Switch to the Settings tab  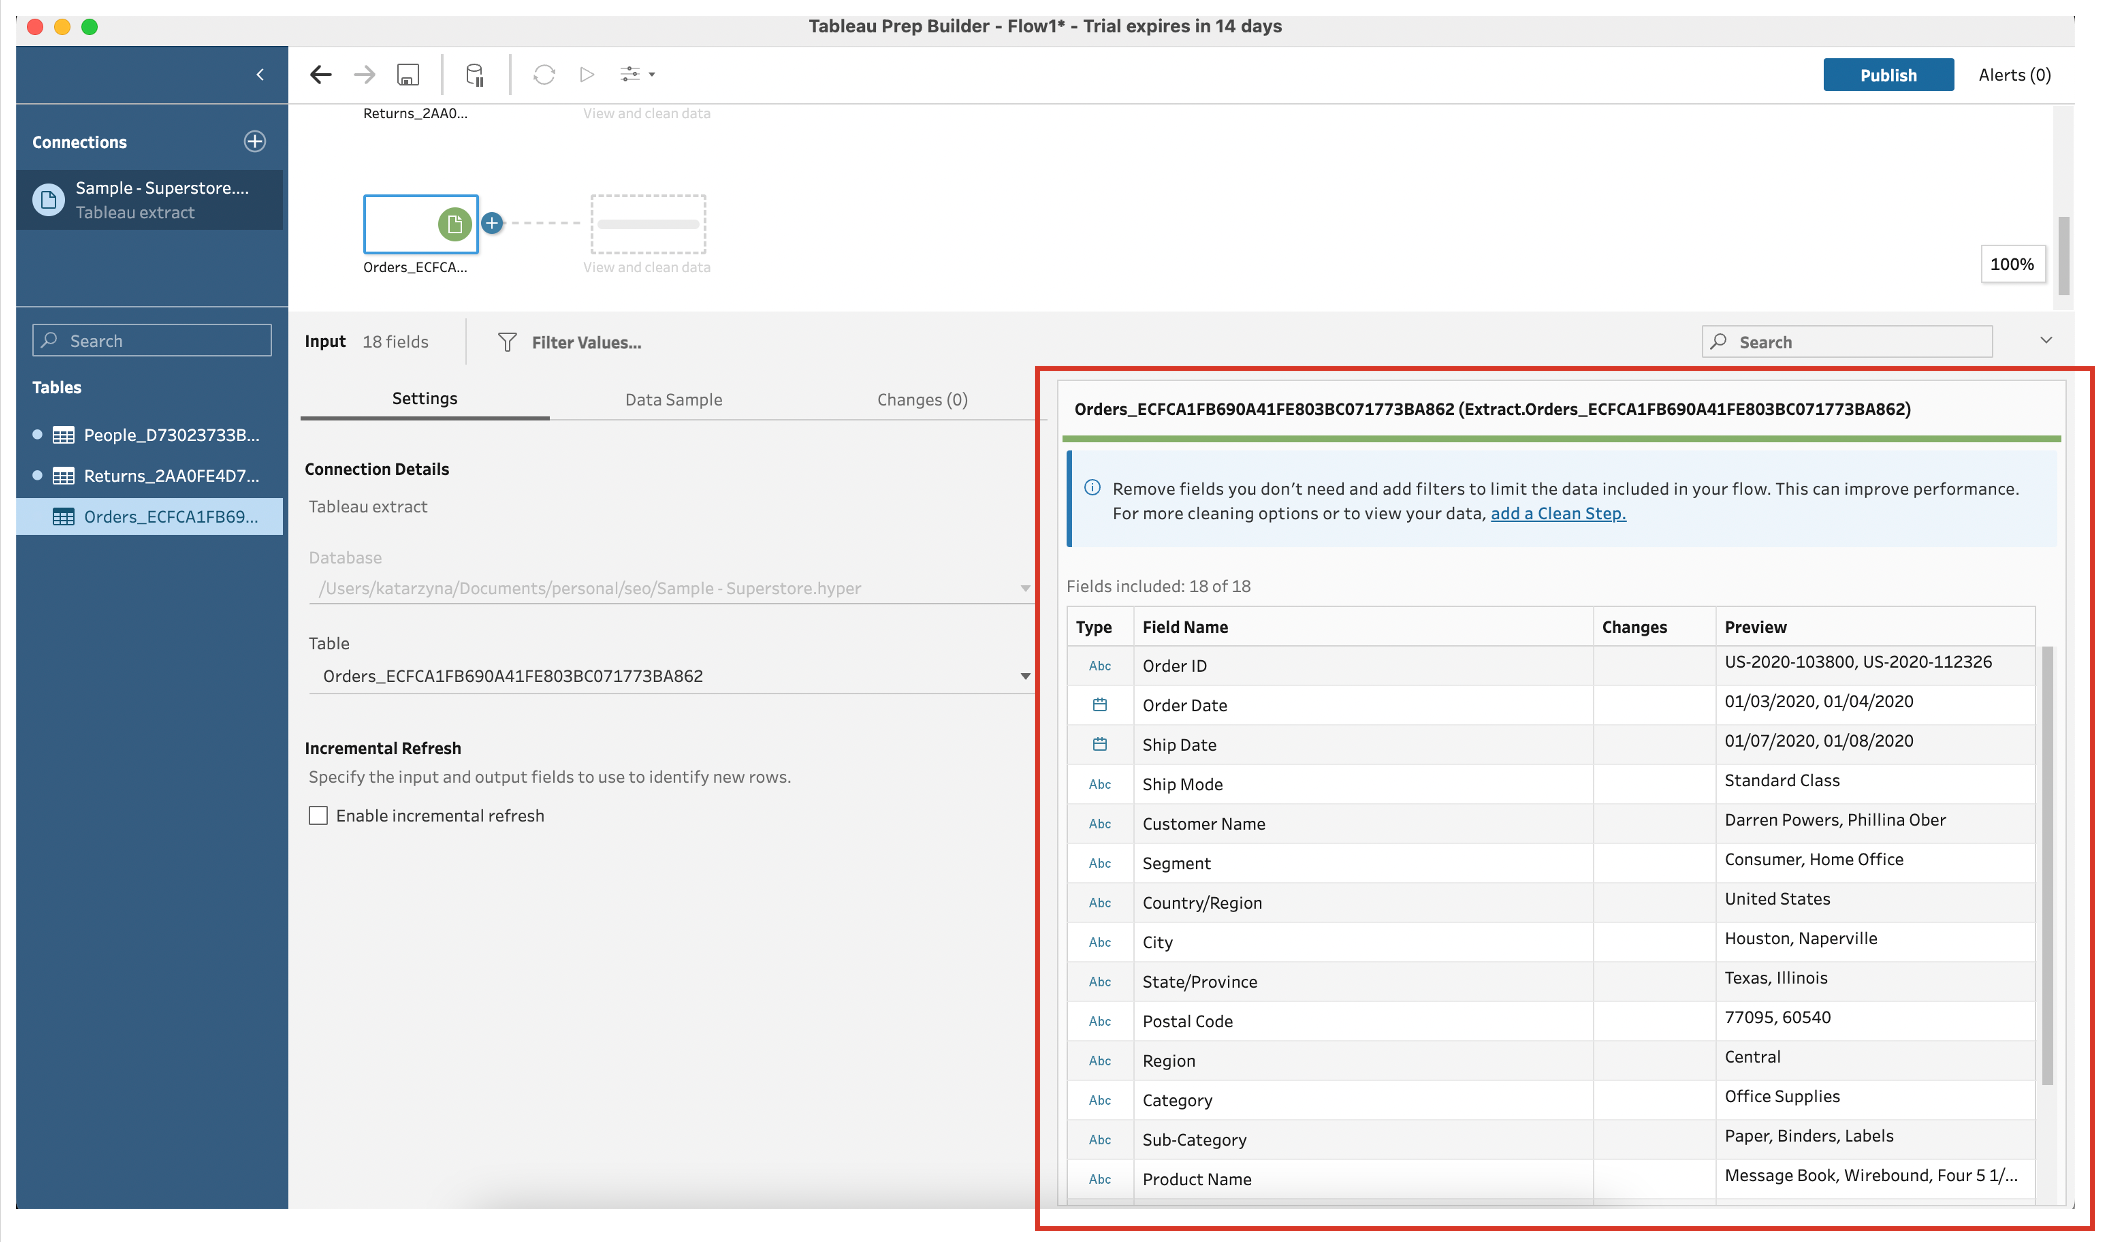pyautogui.click(x=424, y=398)
